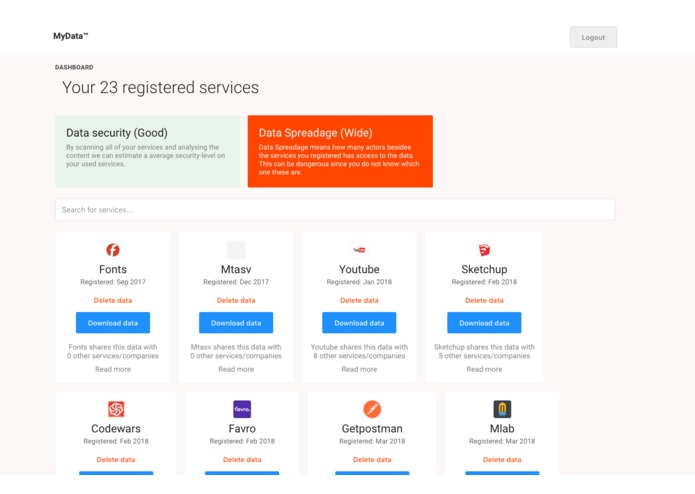This screenshot has width=695, height=494.
Task: Read more about Sketchup data sharing
Action: point(484,369)
